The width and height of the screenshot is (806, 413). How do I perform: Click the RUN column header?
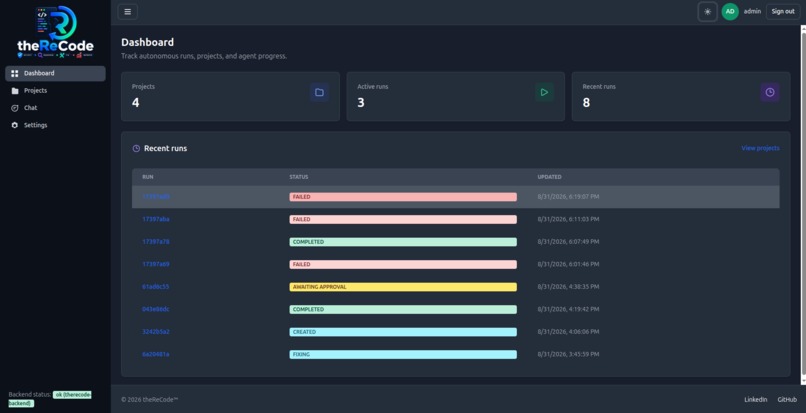click(x=148, y=177)
